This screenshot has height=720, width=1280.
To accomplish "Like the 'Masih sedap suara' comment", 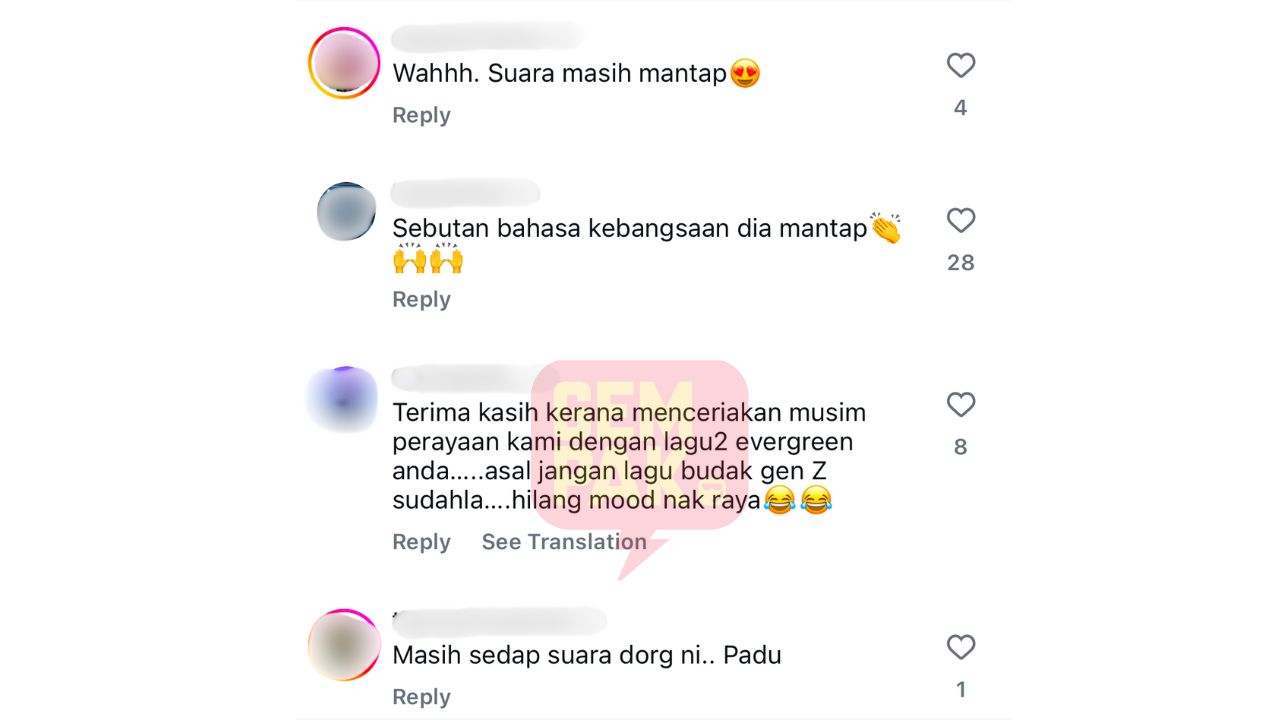I will (x=960, y=648).
